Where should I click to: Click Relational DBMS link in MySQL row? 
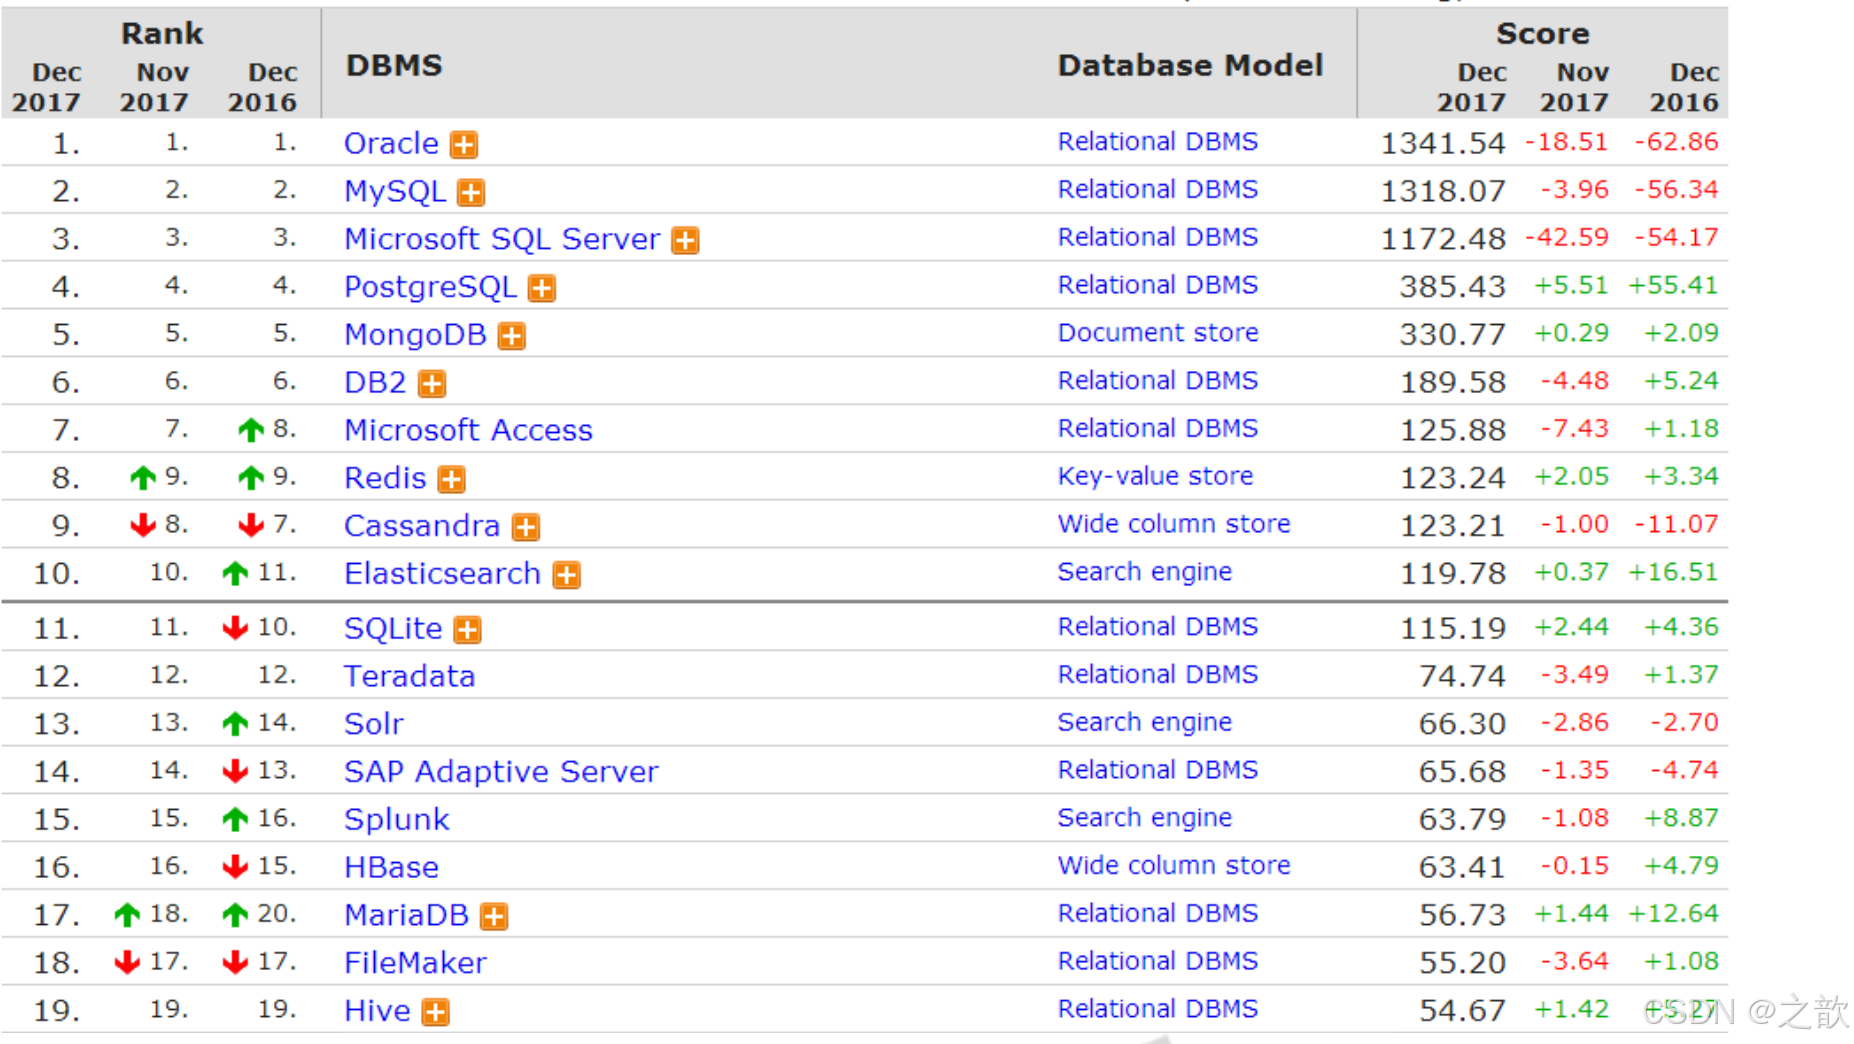coord(1157,190)
